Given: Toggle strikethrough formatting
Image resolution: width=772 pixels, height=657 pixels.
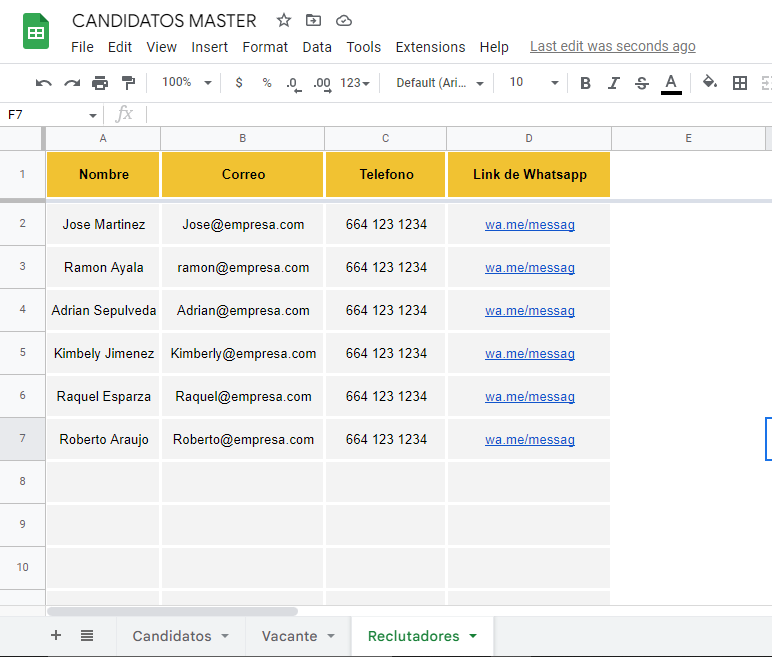Looking at the screenshot, I should (642, 83).
